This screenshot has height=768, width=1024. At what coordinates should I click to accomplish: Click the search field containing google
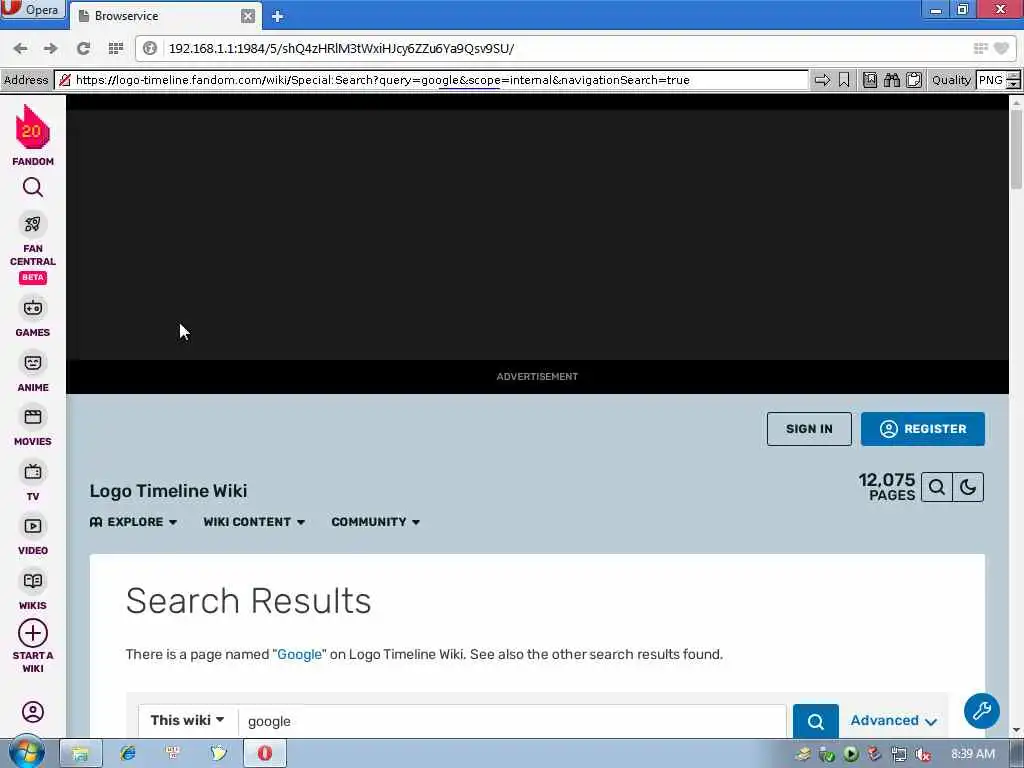pyautogui.click(x=512, y=721)
